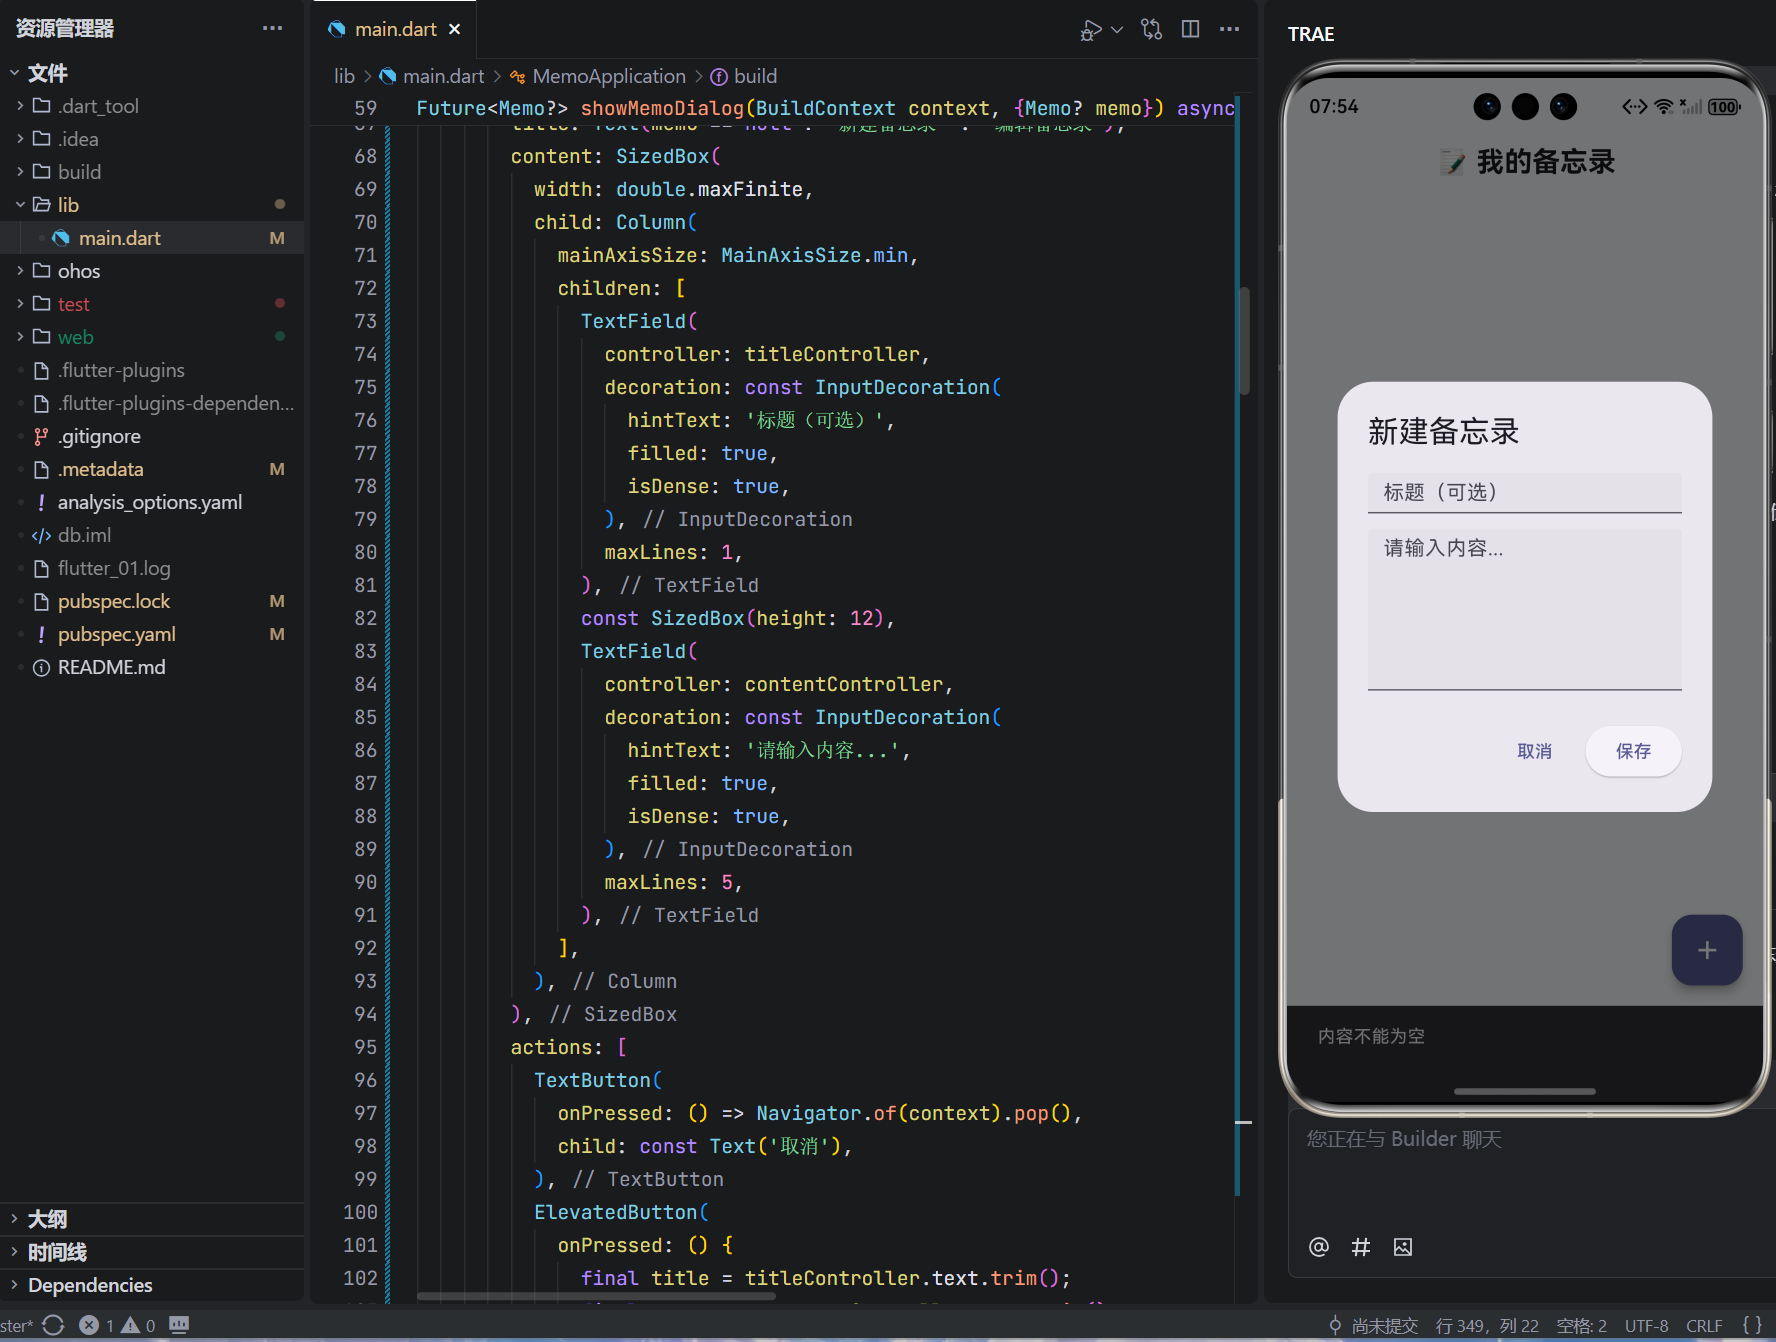Open the explorer panel more-actions ellipsis
The image size is (1776, 1342).
click(x=272, y=28)
